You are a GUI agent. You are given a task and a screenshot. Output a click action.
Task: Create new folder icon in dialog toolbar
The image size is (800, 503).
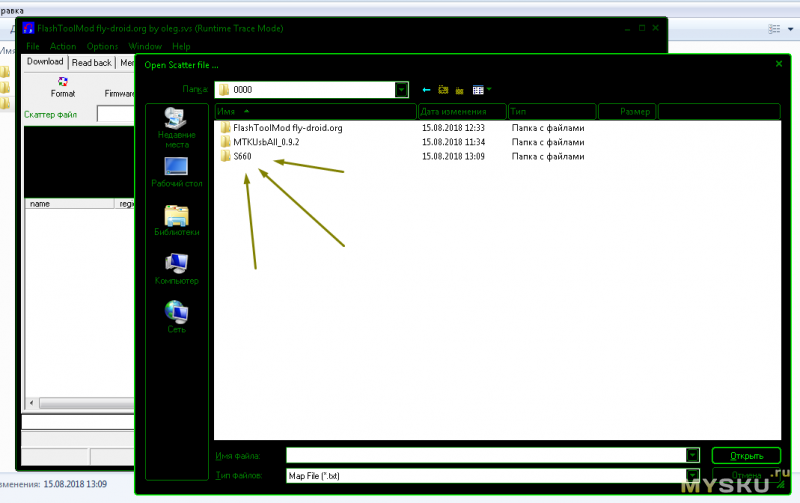click(x=460, y=90)
